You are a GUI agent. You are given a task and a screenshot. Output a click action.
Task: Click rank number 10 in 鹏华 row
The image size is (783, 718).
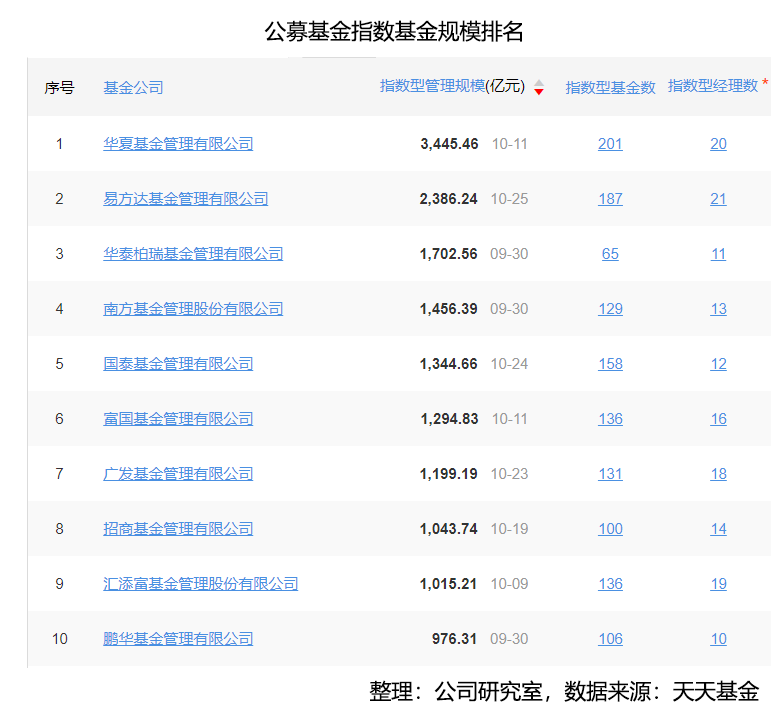[x=59, y=638]
